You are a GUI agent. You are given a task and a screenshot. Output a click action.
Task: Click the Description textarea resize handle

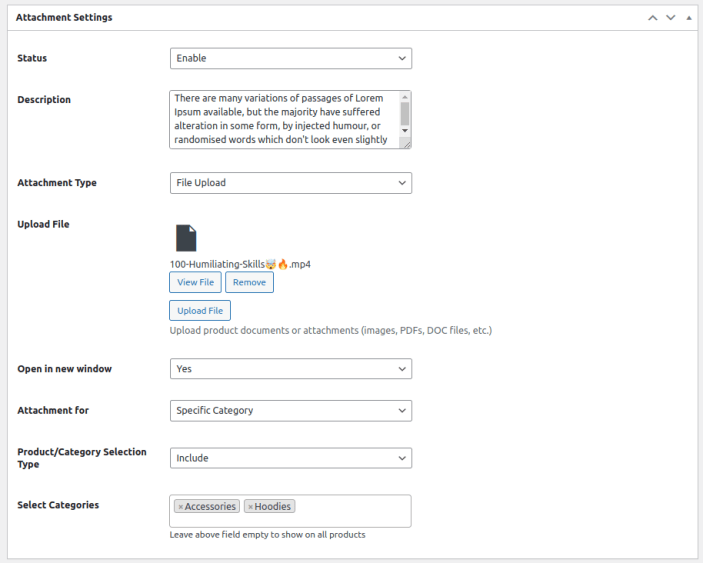point(405,143)
